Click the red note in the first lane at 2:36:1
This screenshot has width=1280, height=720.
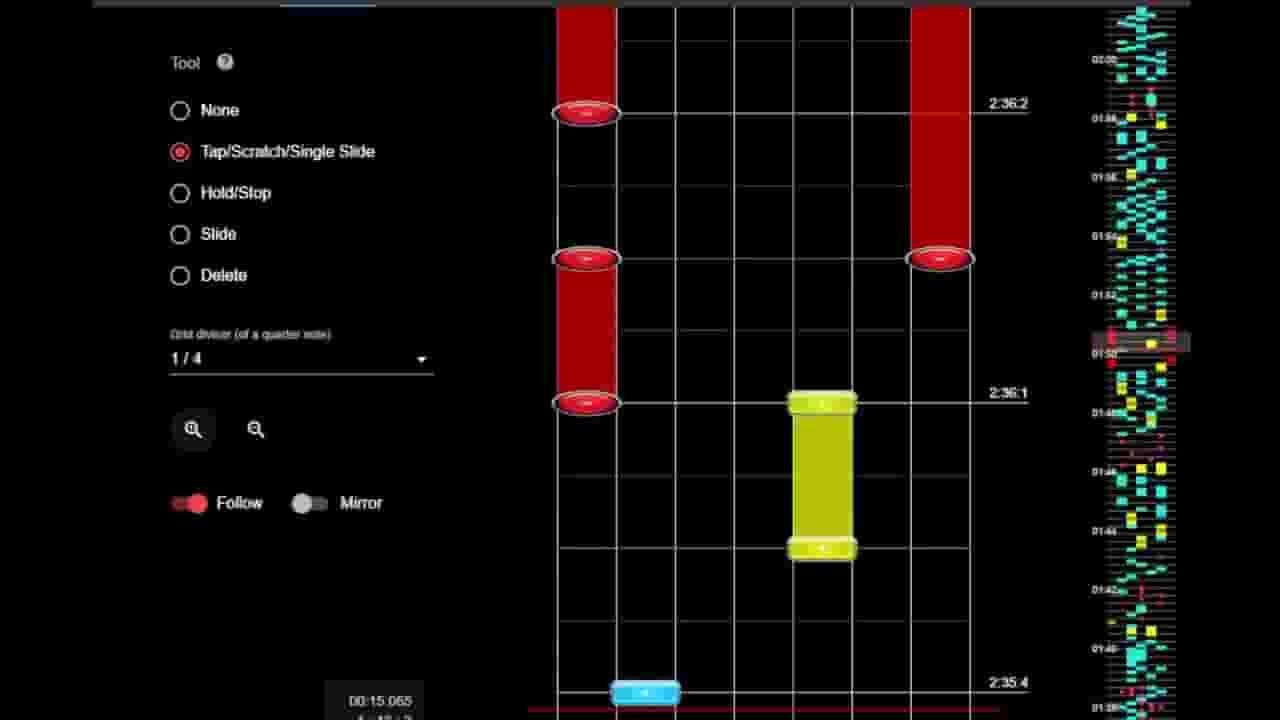586,403
